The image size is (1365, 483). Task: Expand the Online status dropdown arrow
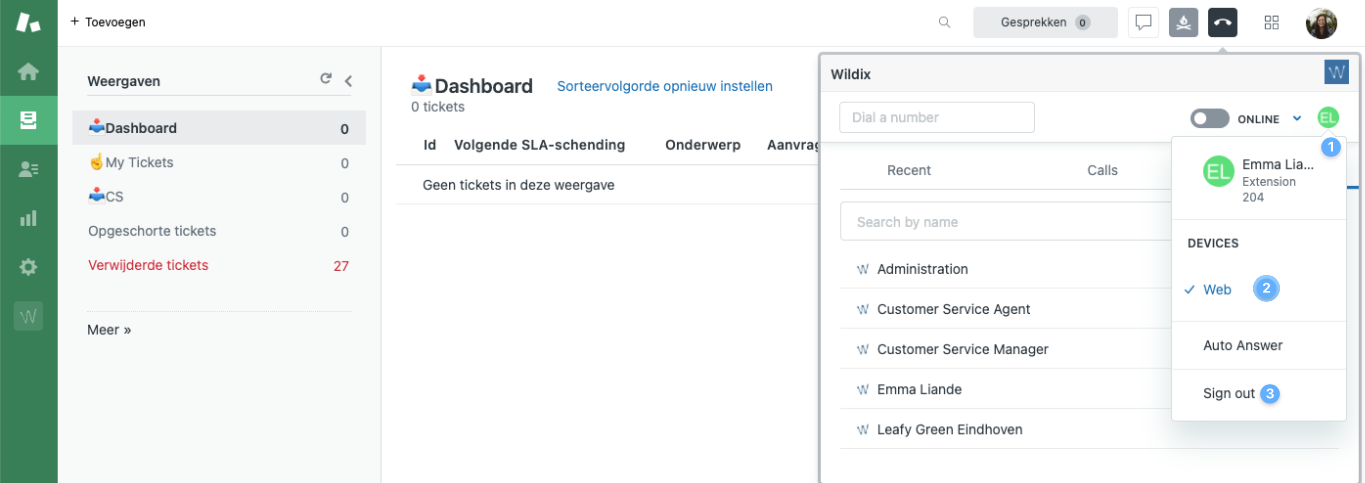[1297, 118]
